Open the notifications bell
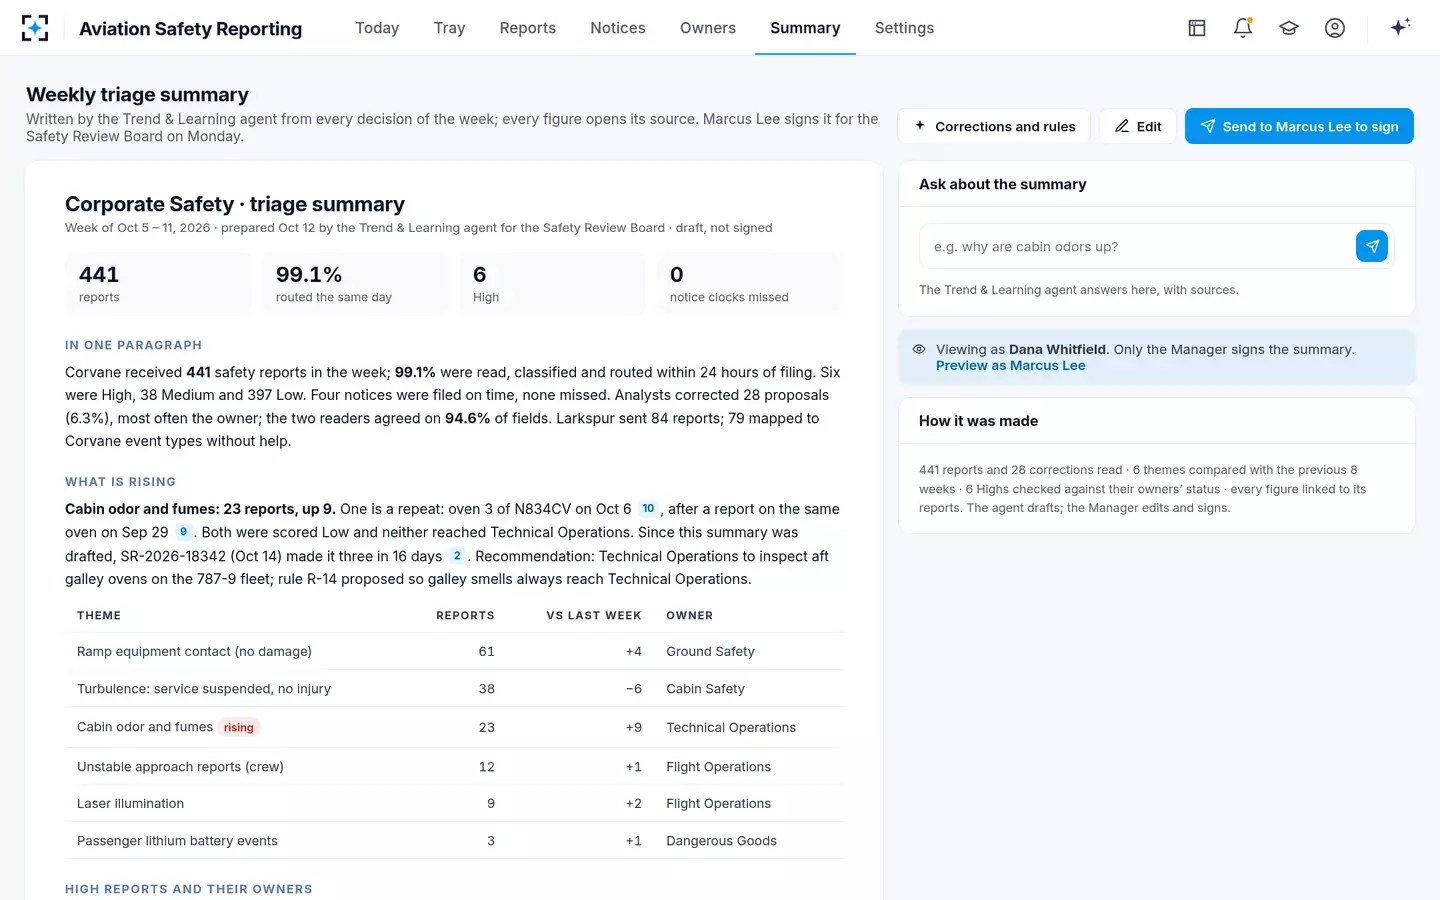The width and height of the screenshot is (1440, 900). coord(1243,28)
